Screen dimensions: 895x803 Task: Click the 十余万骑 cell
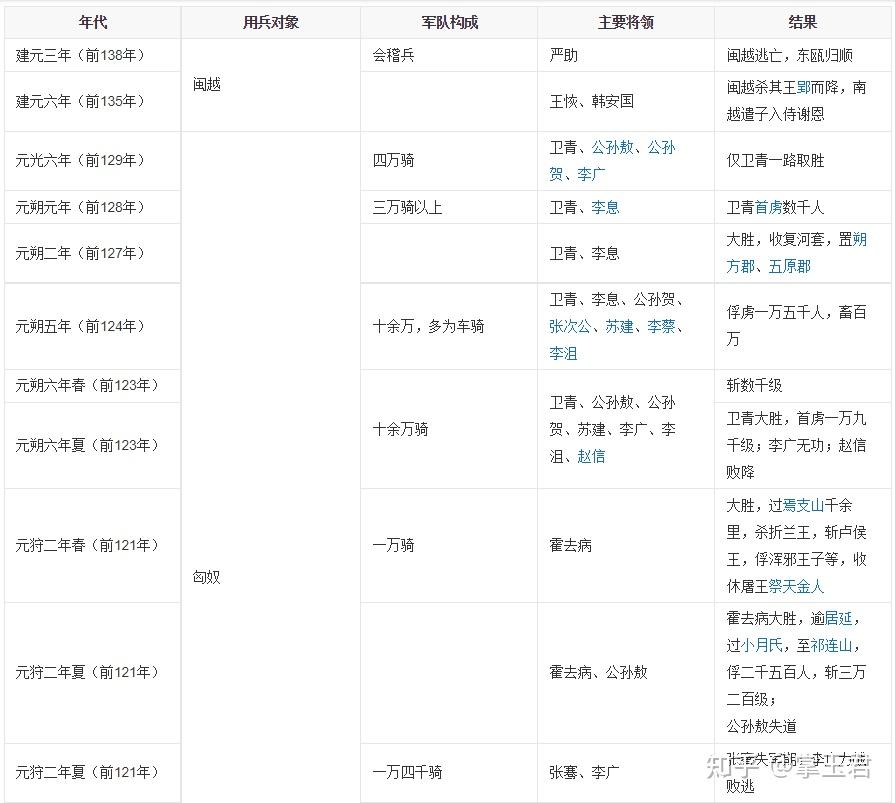[x=449, y=429]
